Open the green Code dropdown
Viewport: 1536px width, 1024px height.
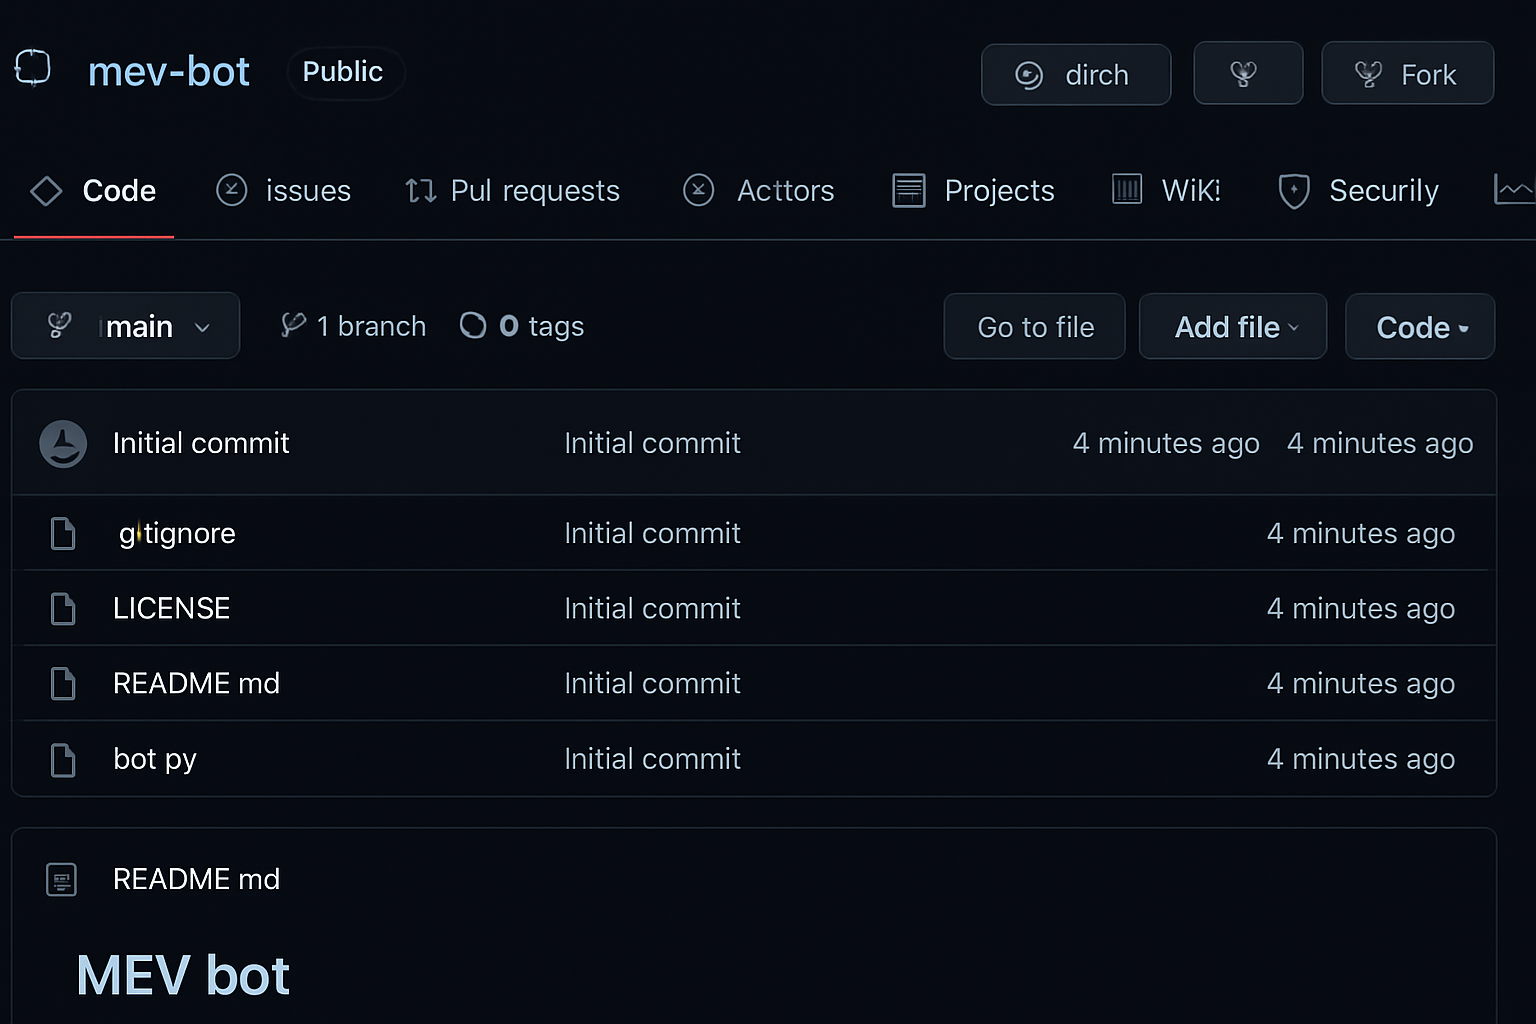(1420, 326)
